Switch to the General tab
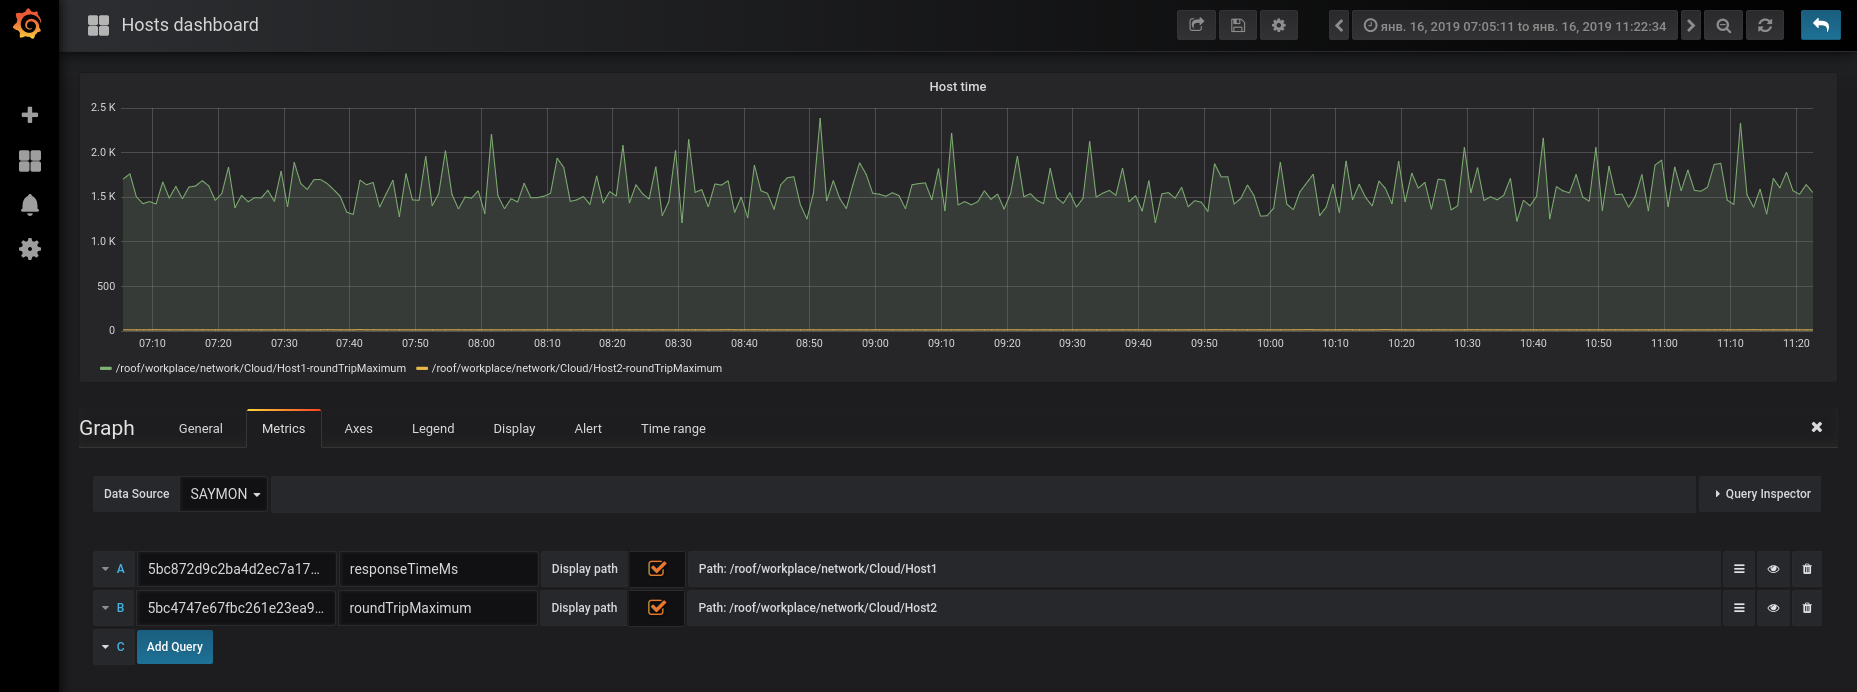 point(201,428)
